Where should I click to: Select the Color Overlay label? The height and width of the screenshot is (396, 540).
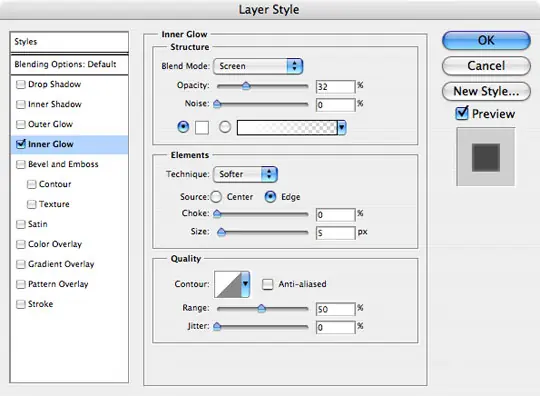click(x=55, y=244)
